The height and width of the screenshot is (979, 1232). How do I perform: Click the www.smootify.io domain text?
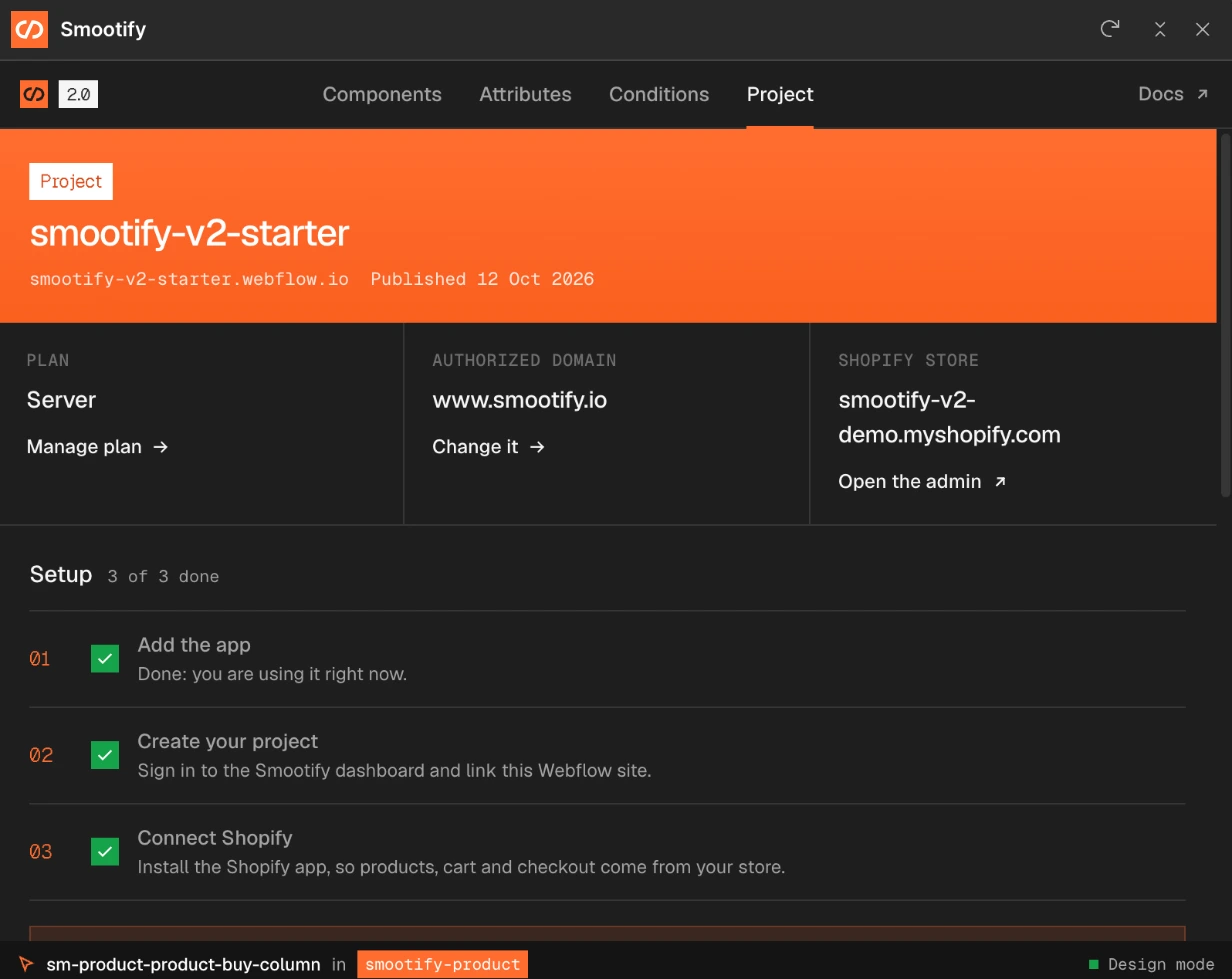tap(519, 400)
